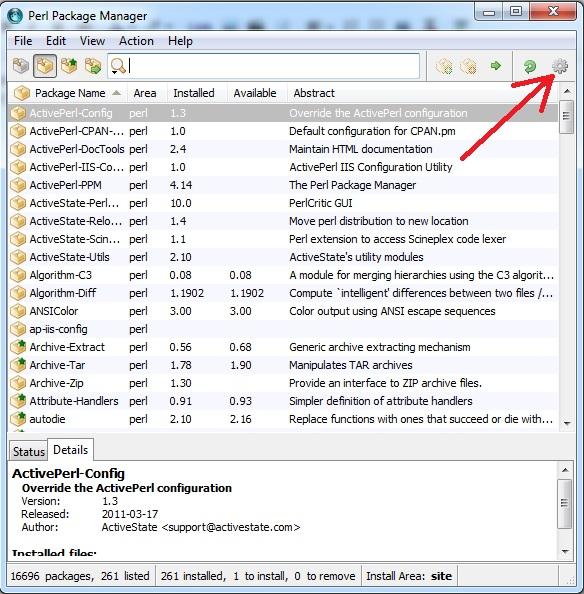Image resolution: width=584 pixels, height=594 pixels.
Task: Click the 'Install Area: site' status entry
Action: (x=409, y=576)
